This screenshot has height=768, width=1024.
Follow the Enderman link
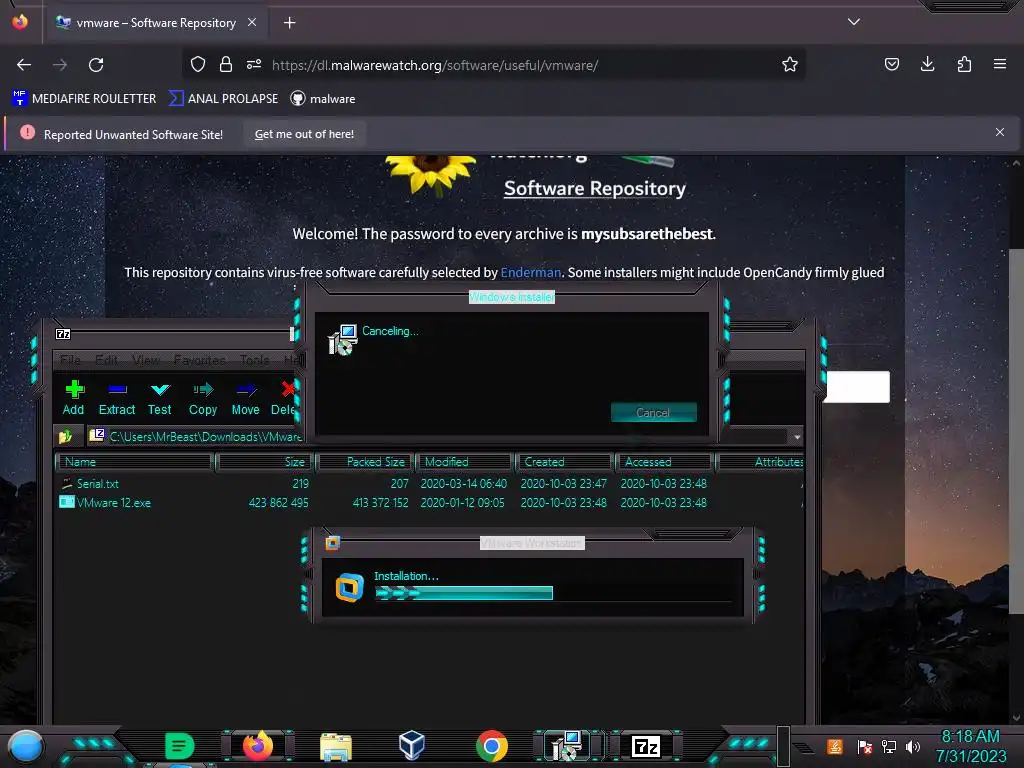[530, 272]
